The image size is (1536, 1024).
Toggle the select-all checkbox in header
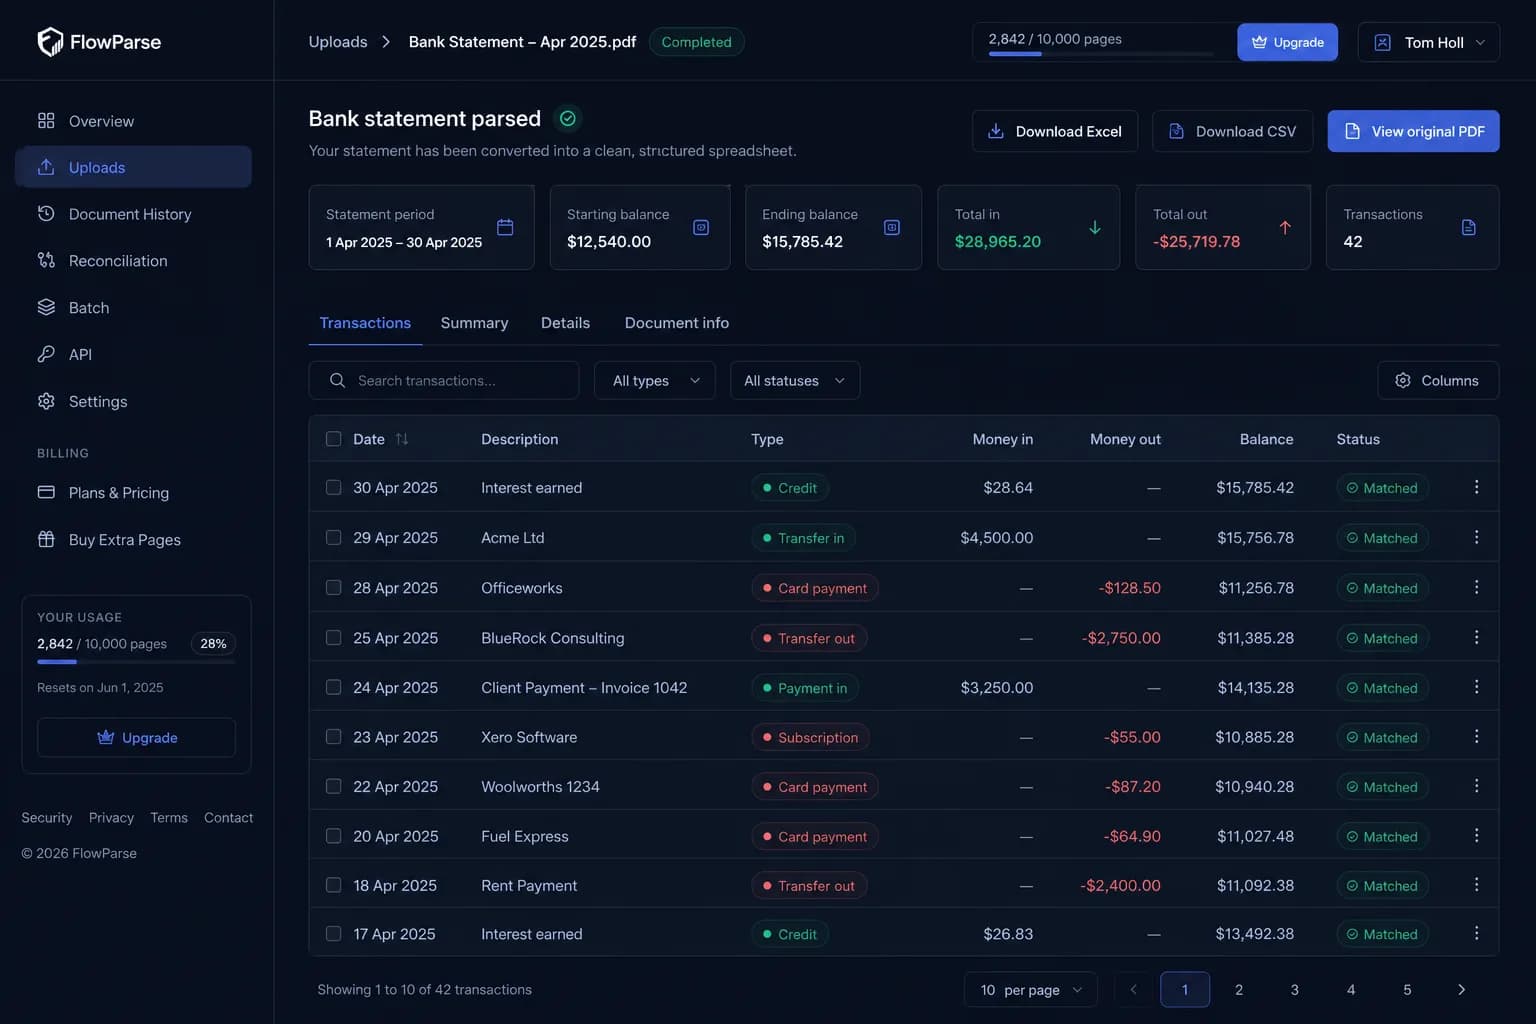(333, 439)
